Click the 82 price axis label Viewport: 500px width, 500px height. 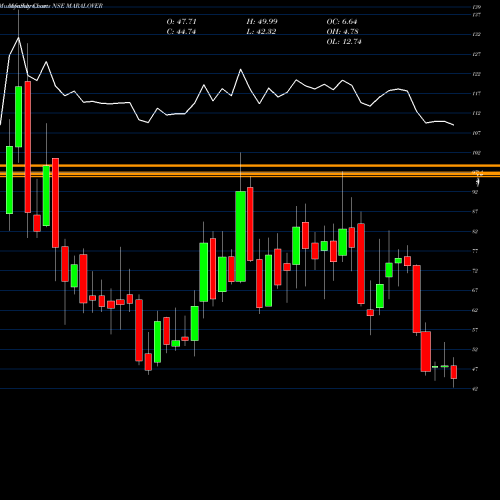476,231
